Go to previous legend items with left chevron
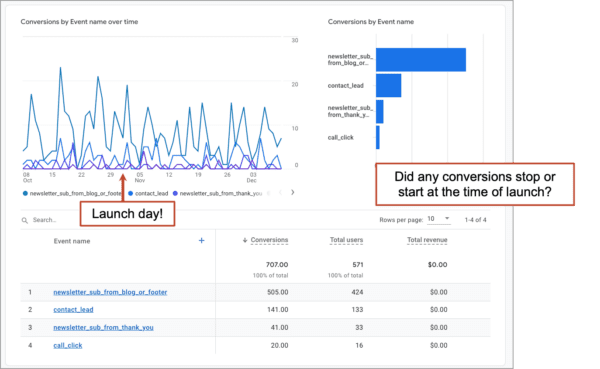The image size is (600, 369). (280, 192)
